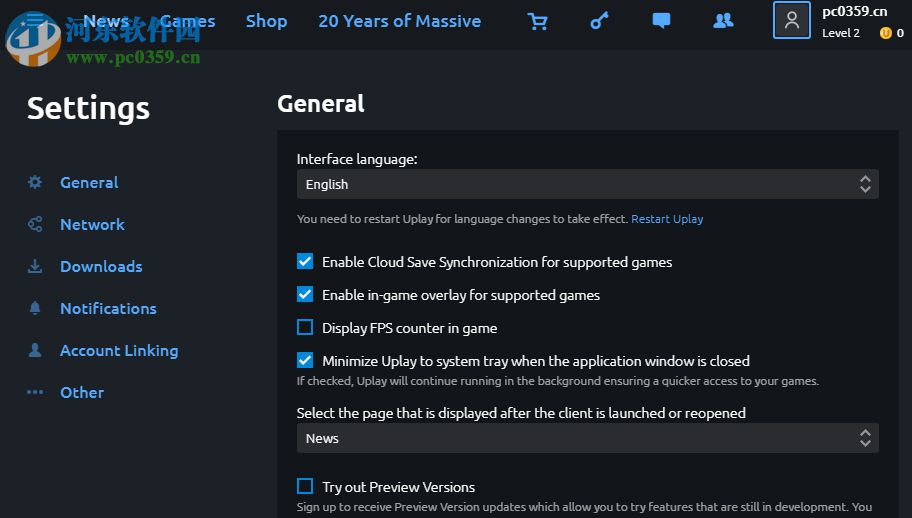Uncheck Minimize Uplay to system tray
Screen dimensions: 912x518
(305, 361)
